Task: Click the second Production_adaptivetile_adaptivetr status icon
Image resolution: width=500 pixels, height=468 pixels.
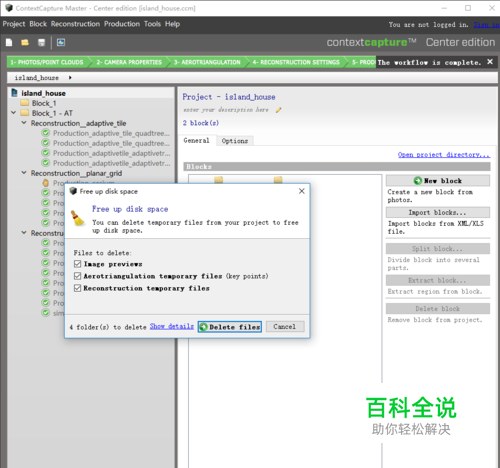Action: pyautogui.click(x=46, y=163)
